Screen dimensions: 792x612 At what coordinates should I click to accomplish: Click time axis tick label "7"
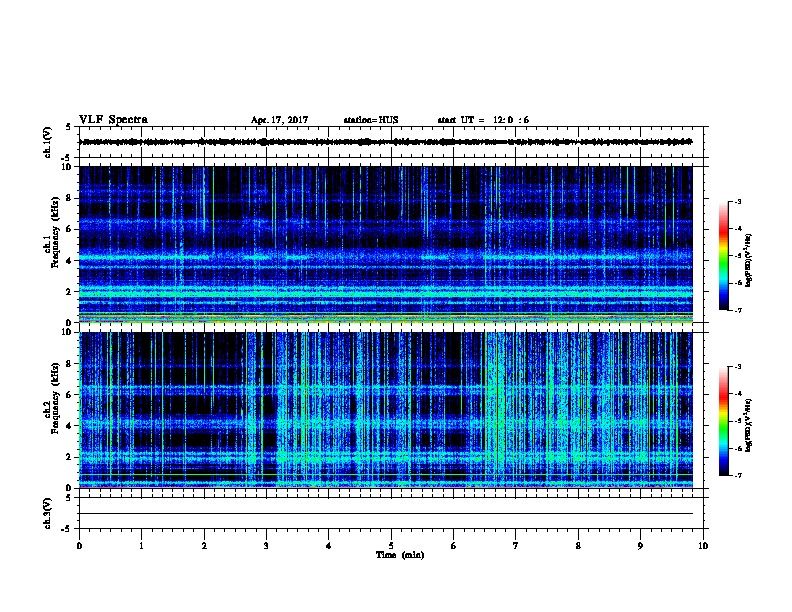516,545
